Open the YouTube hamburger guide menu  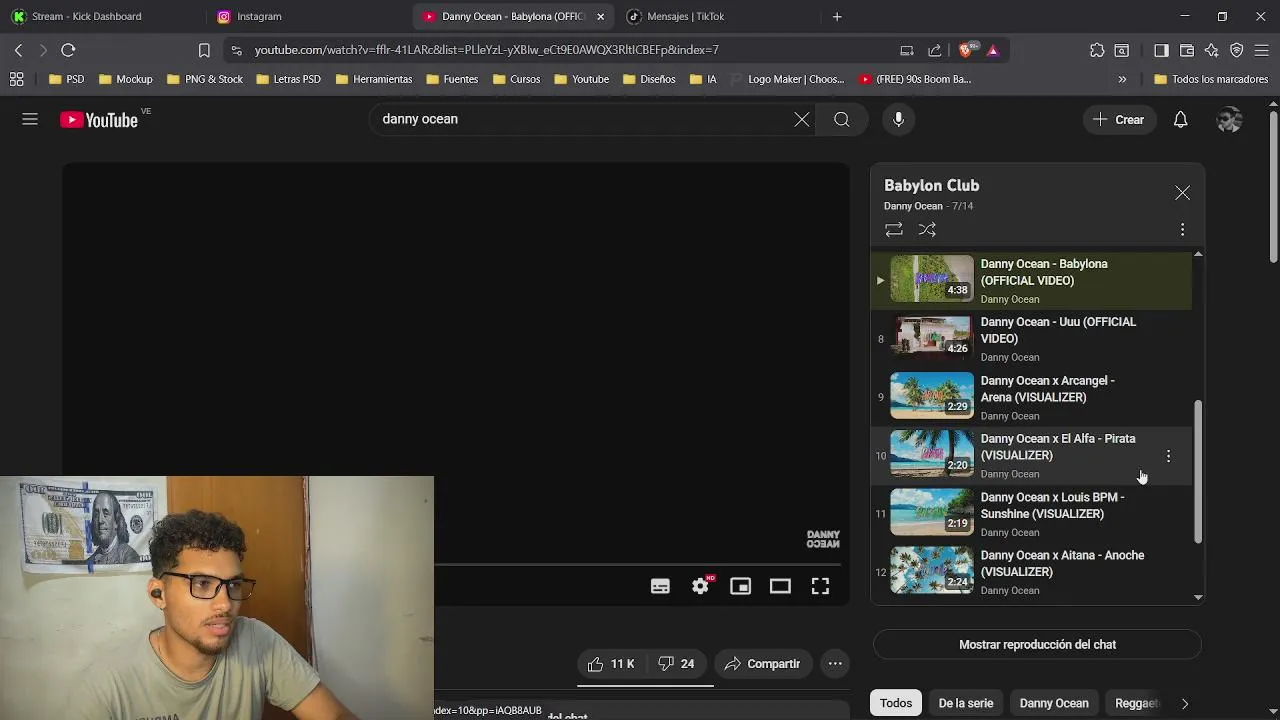tap(30, 119)
